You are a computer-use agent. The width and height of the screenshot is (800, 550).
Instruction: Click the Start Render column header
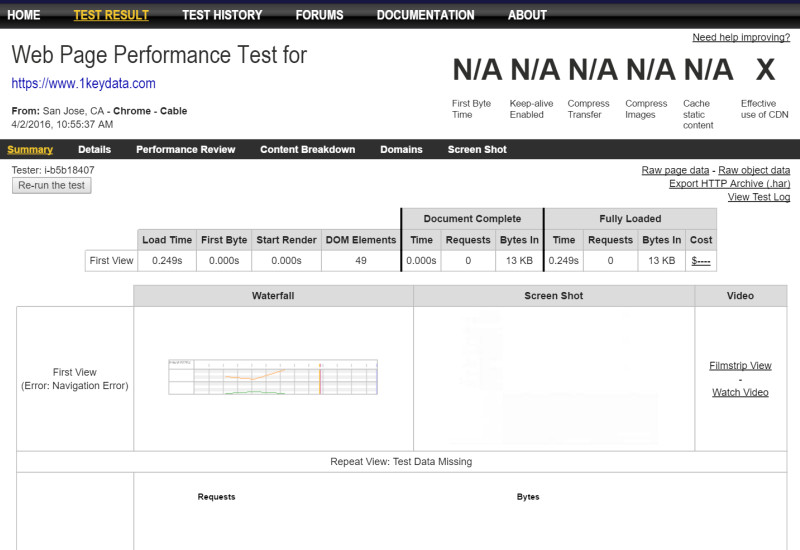[x=286, y=240]
